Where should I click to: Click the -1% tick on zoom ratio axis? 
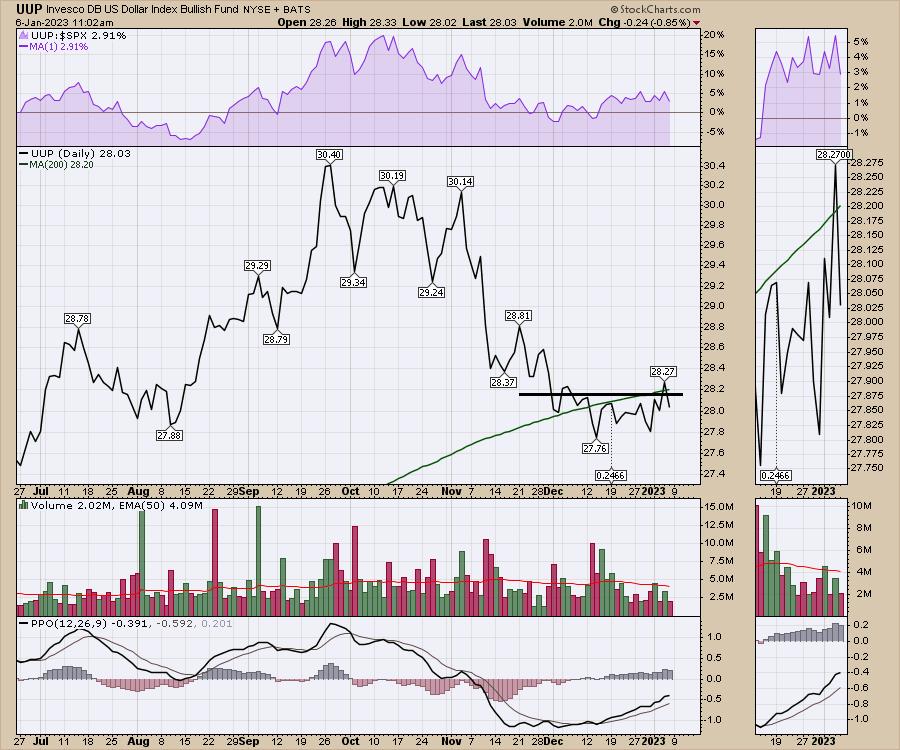(861, 133)
